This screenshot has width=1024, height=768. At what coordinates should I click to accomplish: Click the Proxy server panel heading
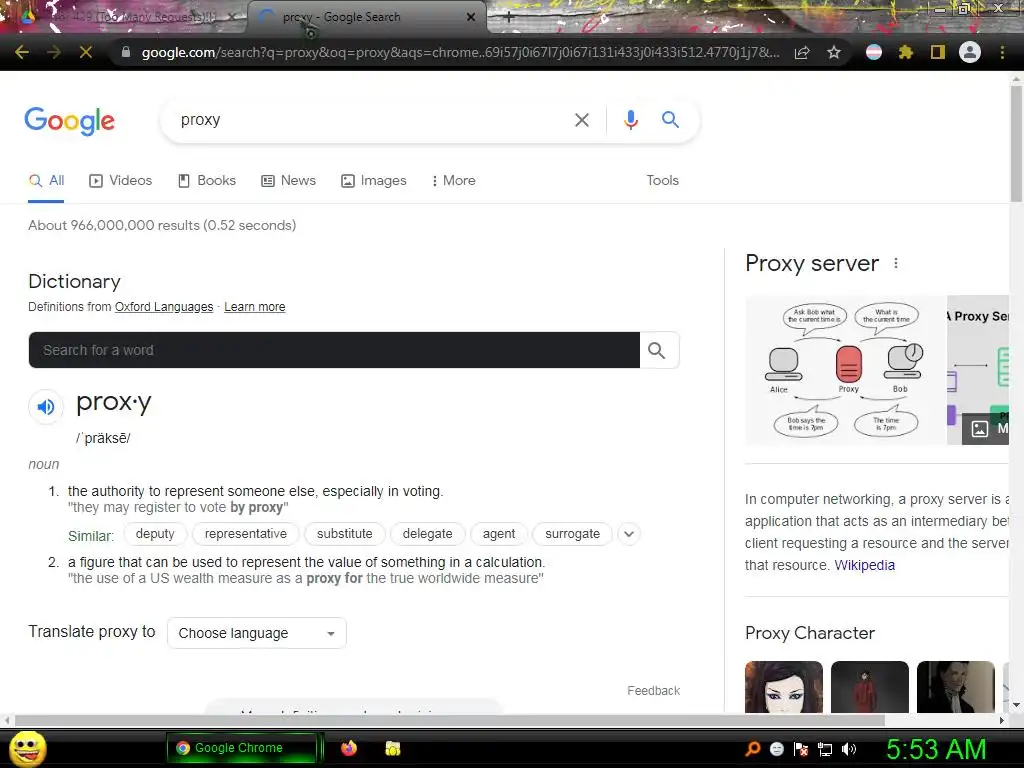(812, 263)
